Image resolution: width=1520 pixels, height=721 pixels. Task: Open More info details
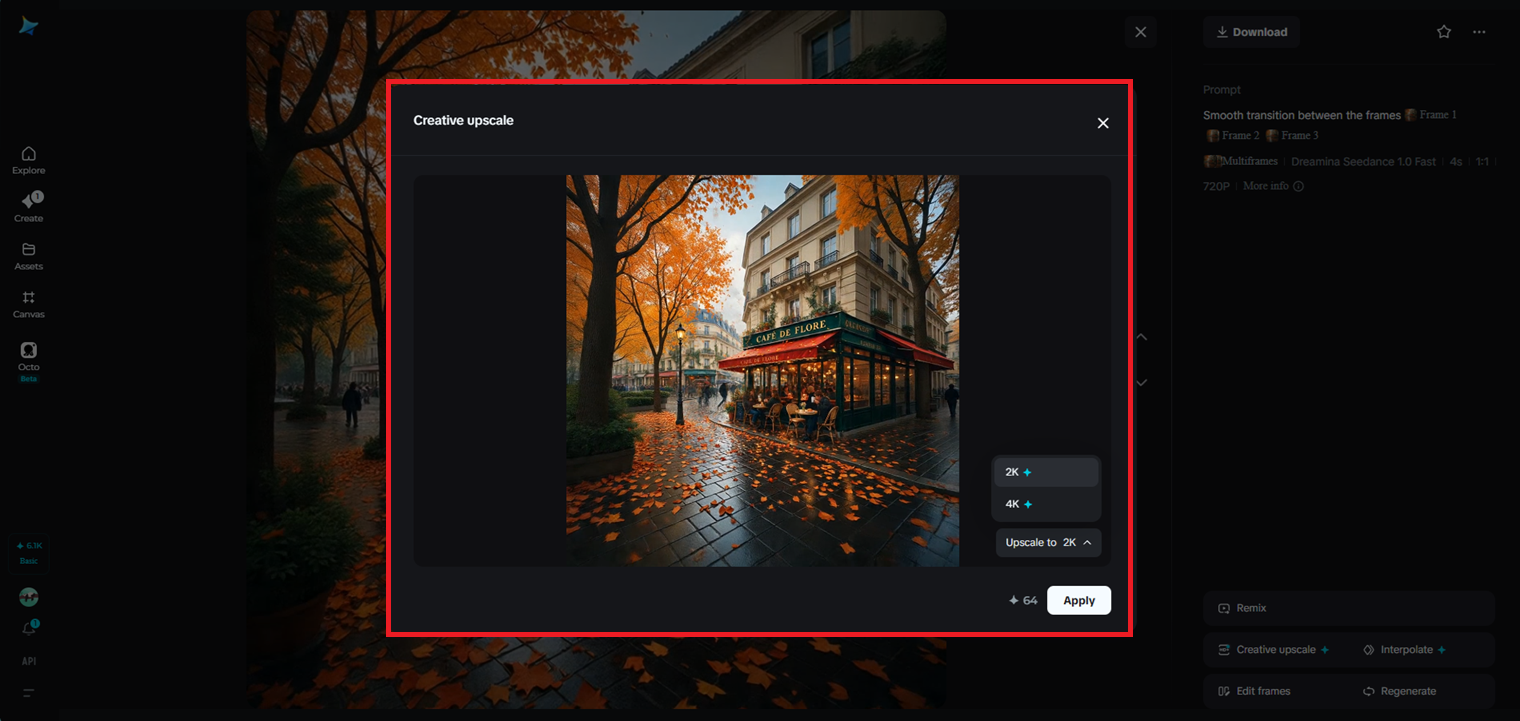pyautogui.click(x=1273, y=186)
